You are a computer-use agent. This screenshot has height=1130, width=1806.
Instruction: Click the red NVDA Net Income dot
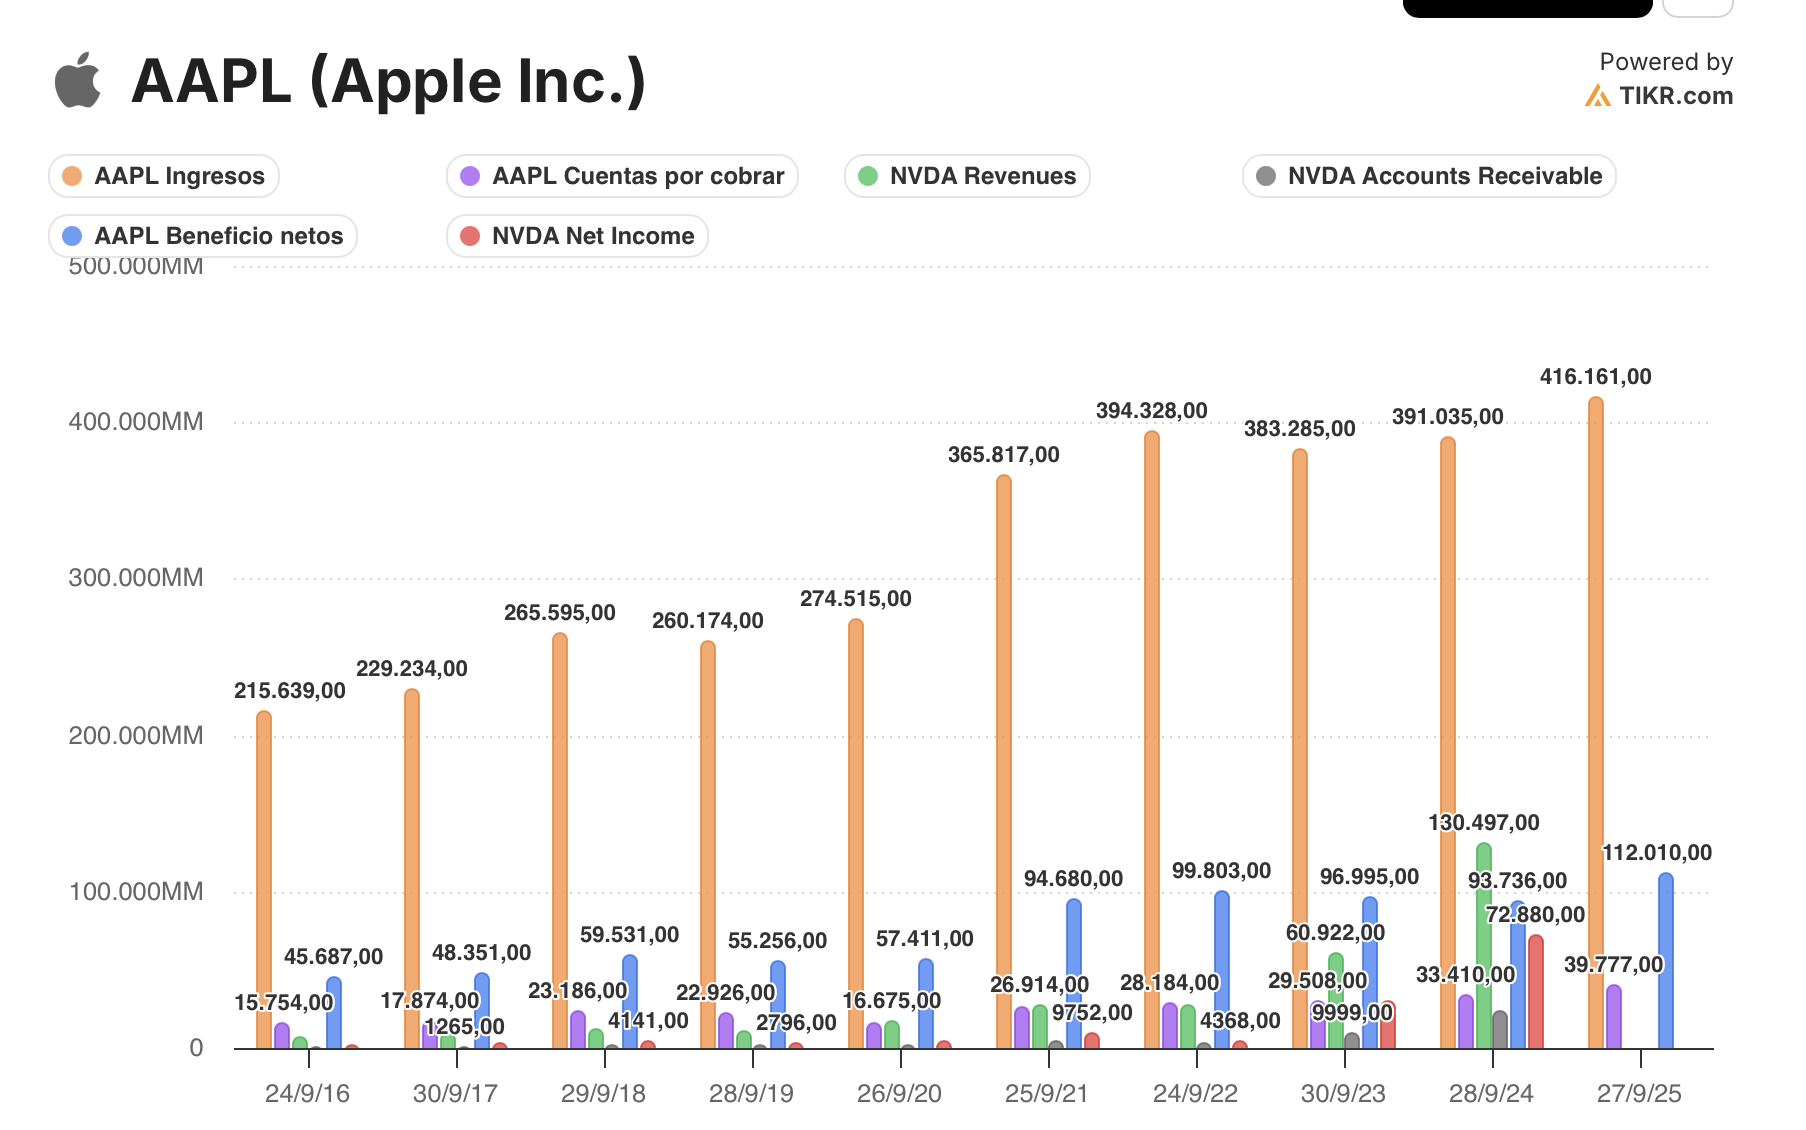pyautogui.click(x=469, y=236)
